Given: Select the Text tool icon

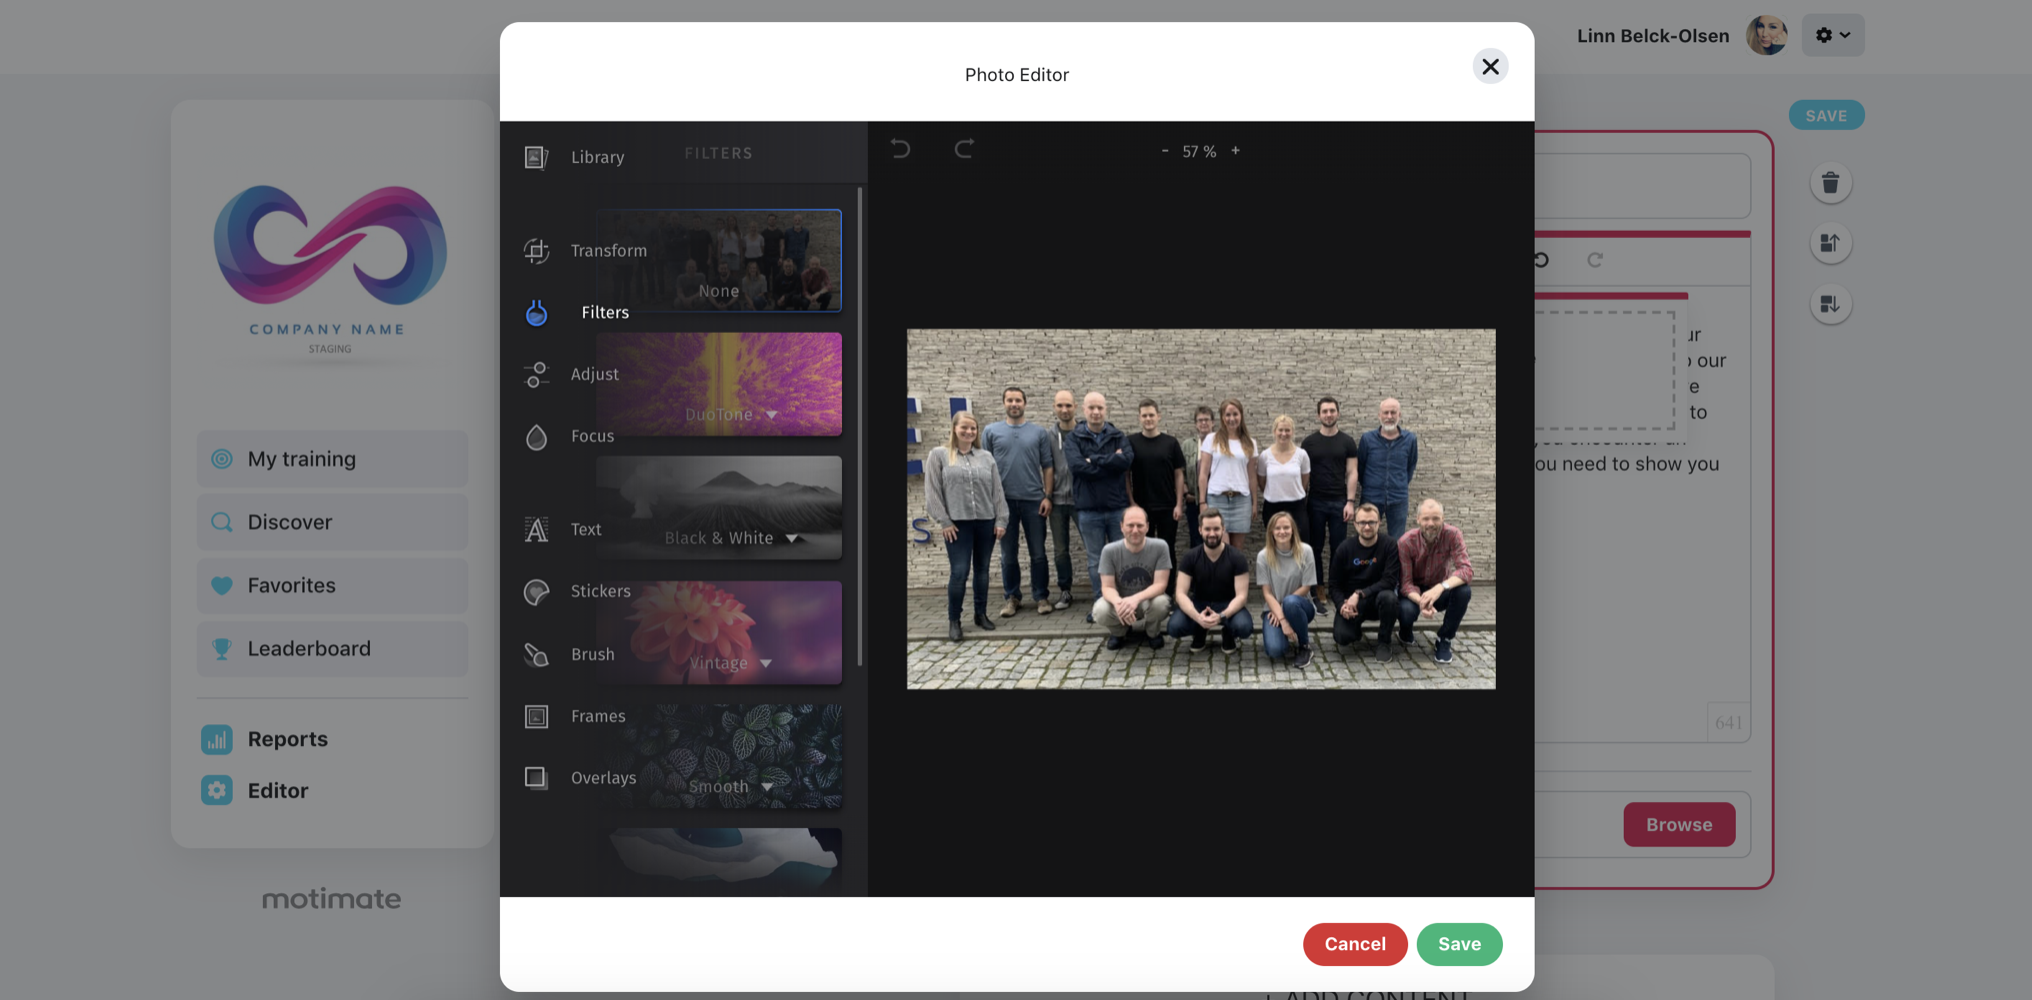Looking at the screenshot, I should [536, 529].
